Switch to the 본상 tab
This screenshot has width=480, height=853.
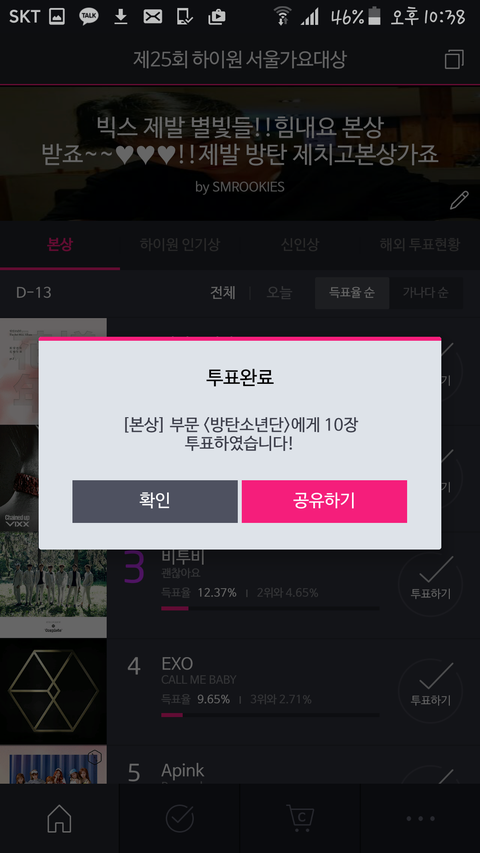pos(60,245)
